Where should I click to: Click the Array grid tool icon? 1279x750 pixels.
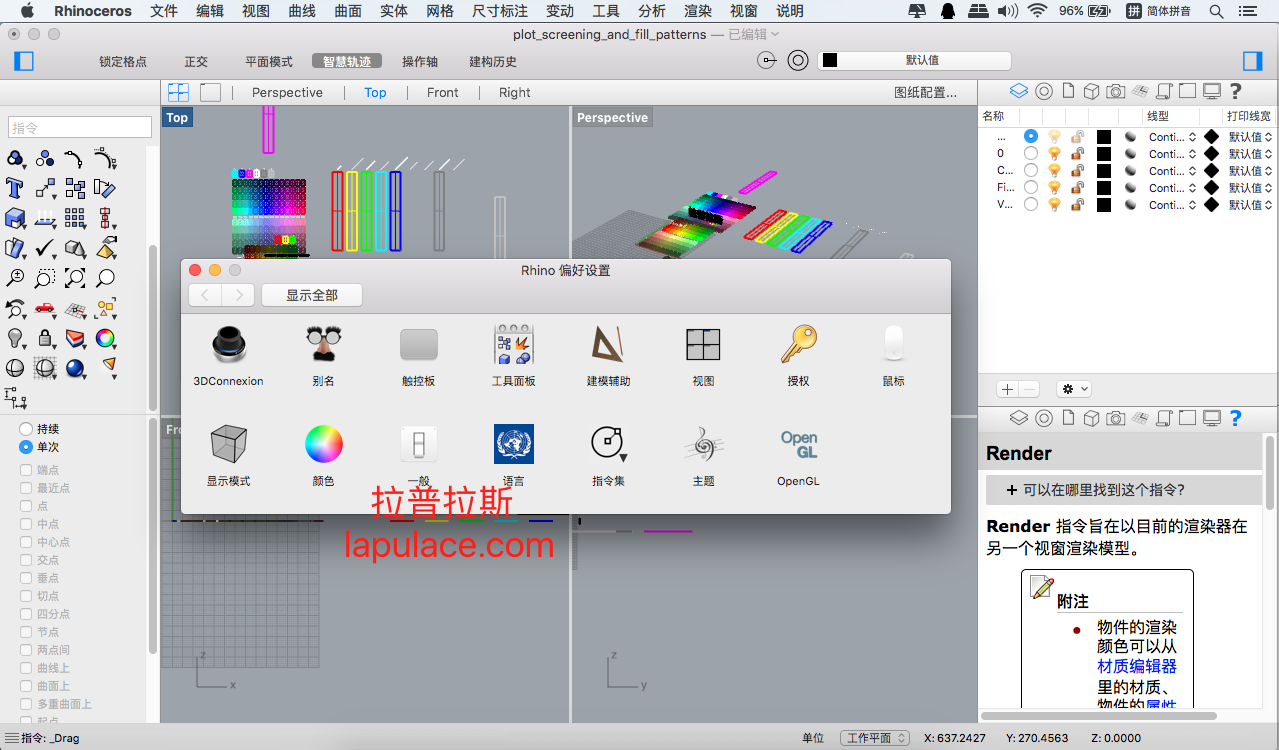click(75, 218)
